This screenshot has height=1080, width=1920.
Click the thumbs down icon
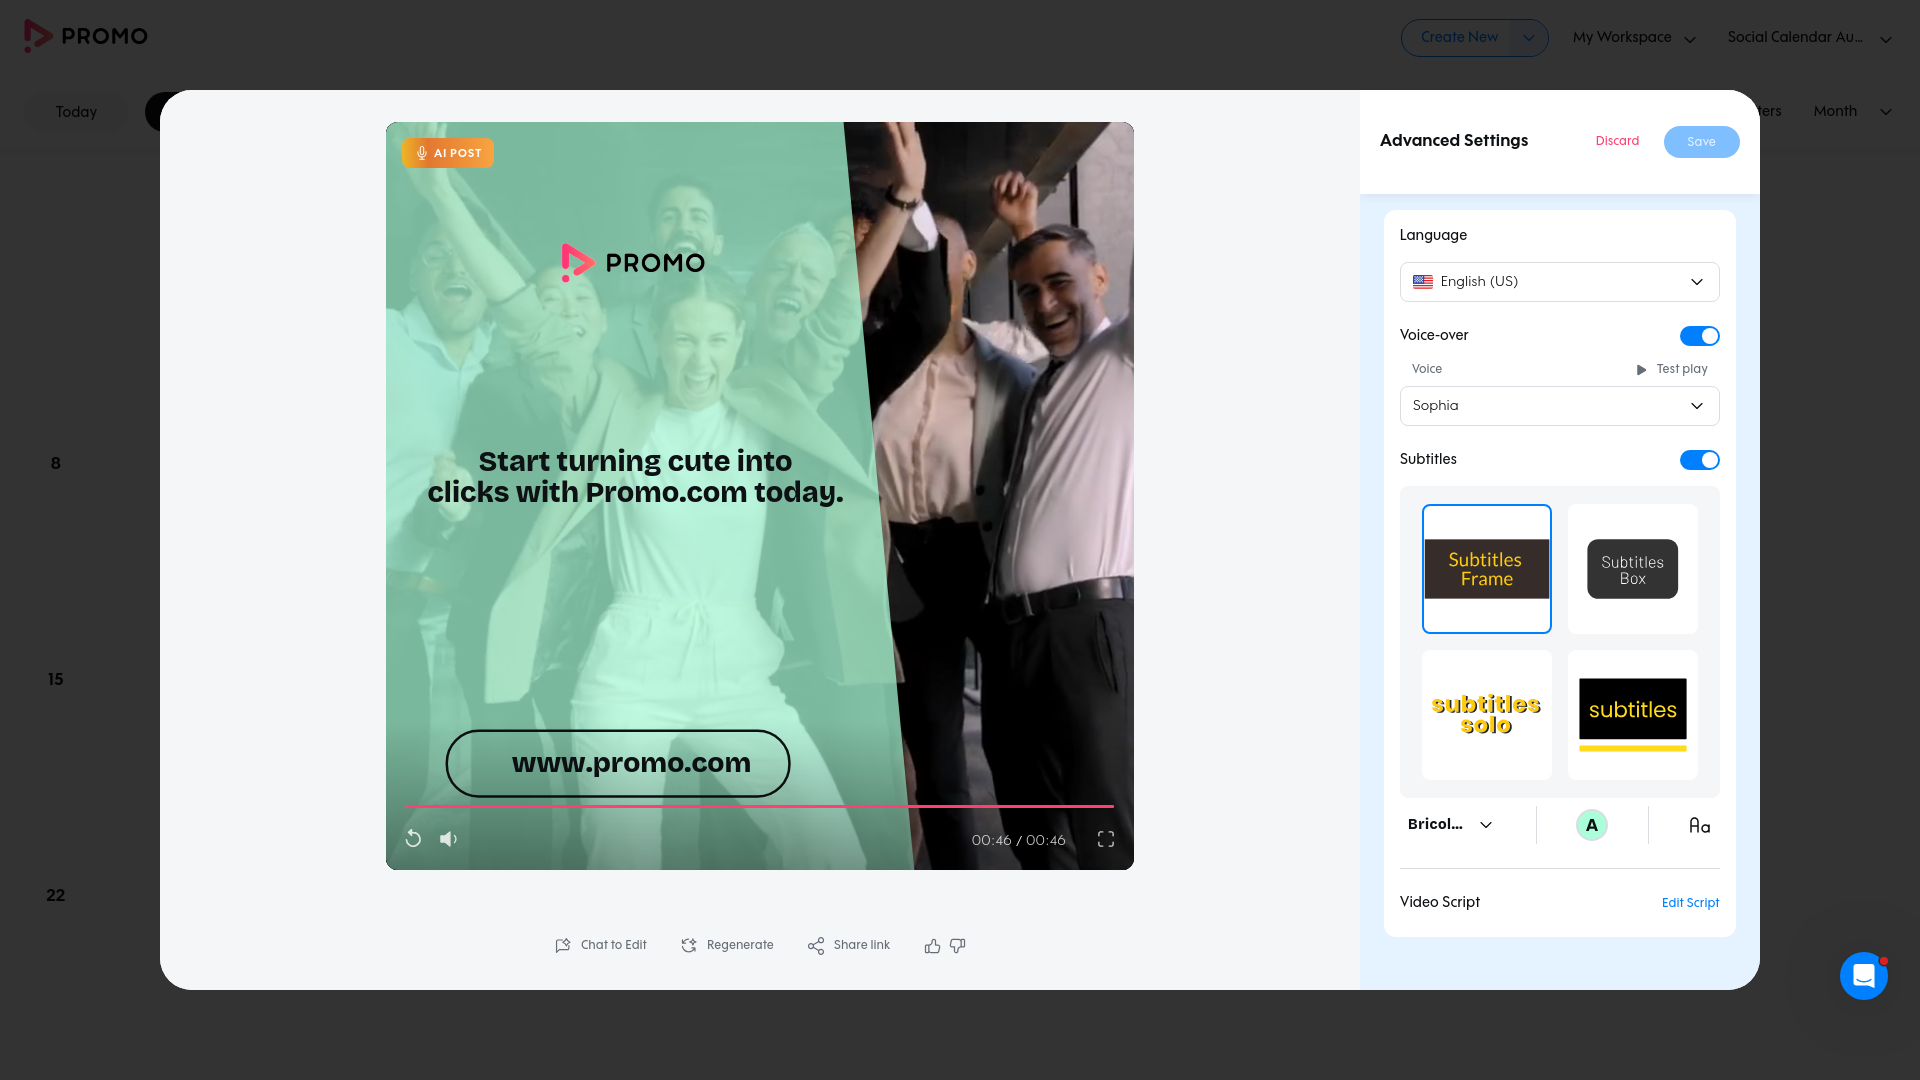(x=958, y=946)
